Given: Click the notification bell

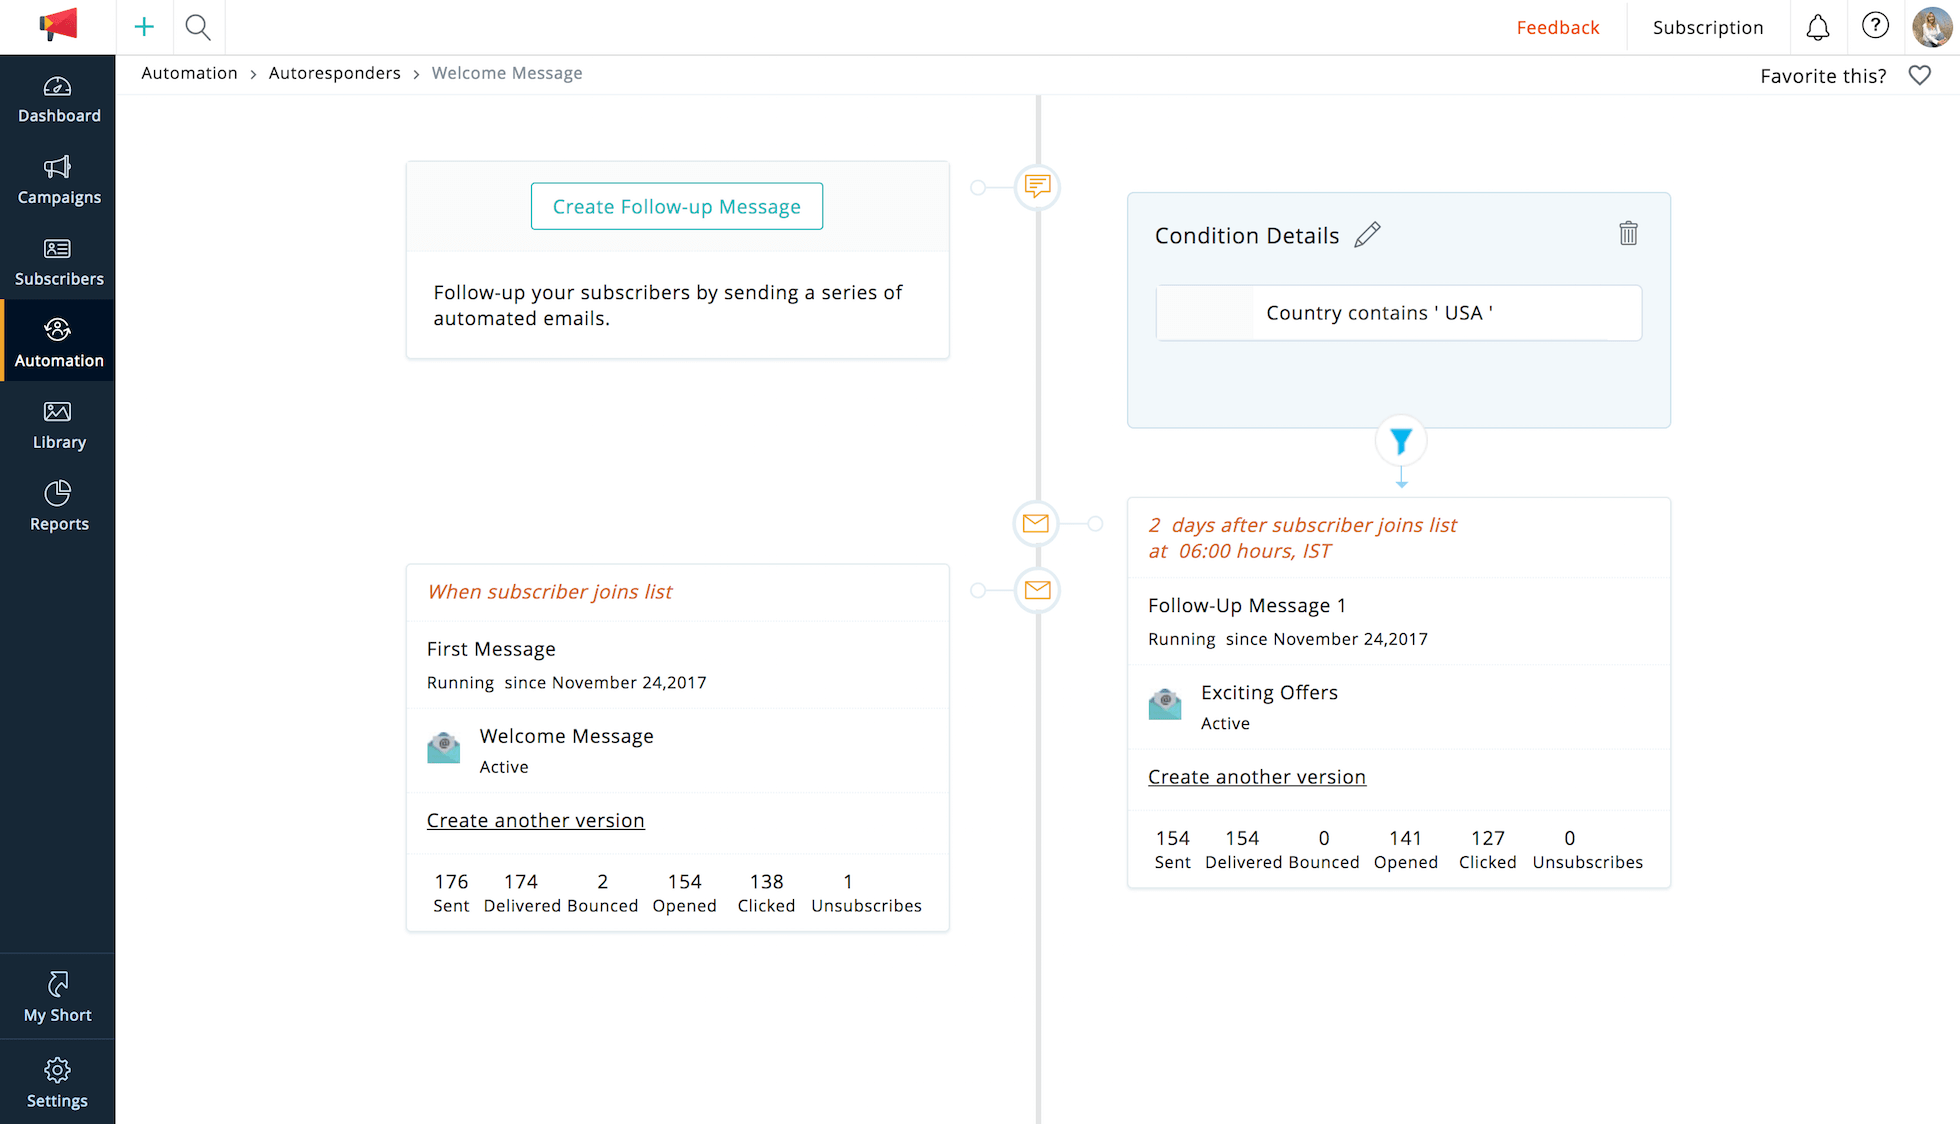Looking at the screenshot, I should point(1817,27).
